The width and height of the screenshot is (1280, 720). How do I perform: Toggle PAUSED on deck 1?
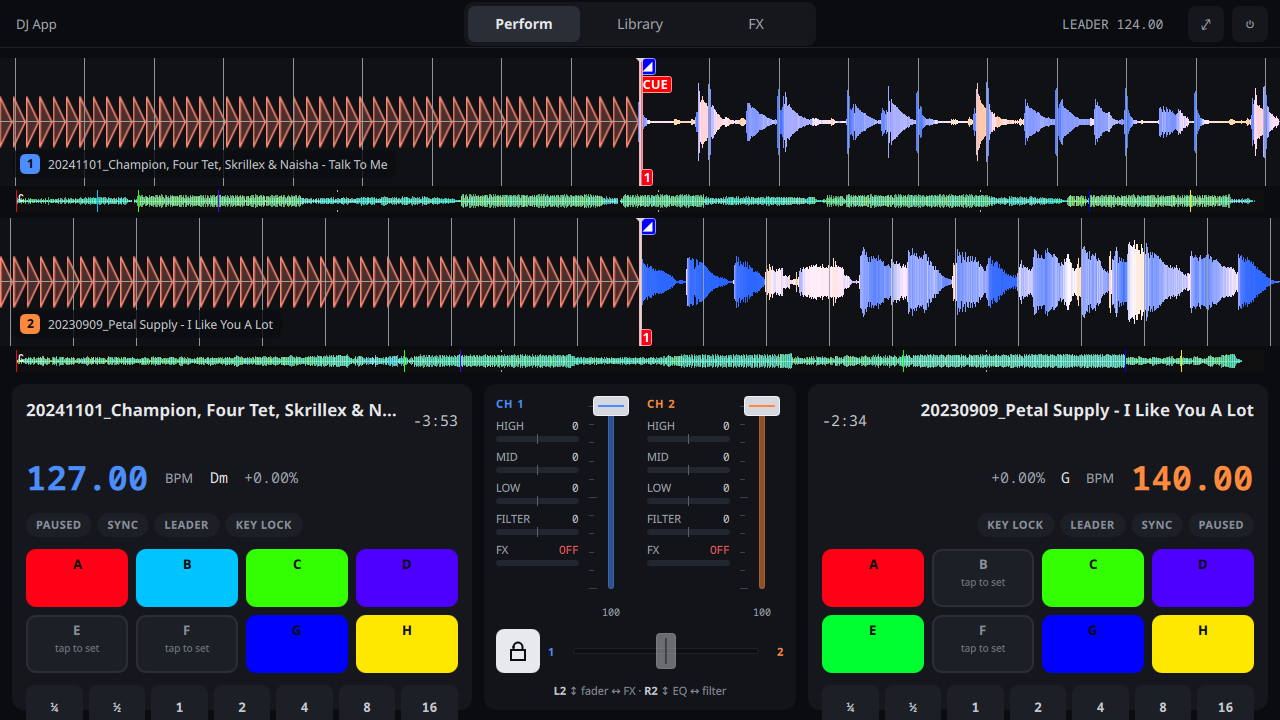(59, 525)
